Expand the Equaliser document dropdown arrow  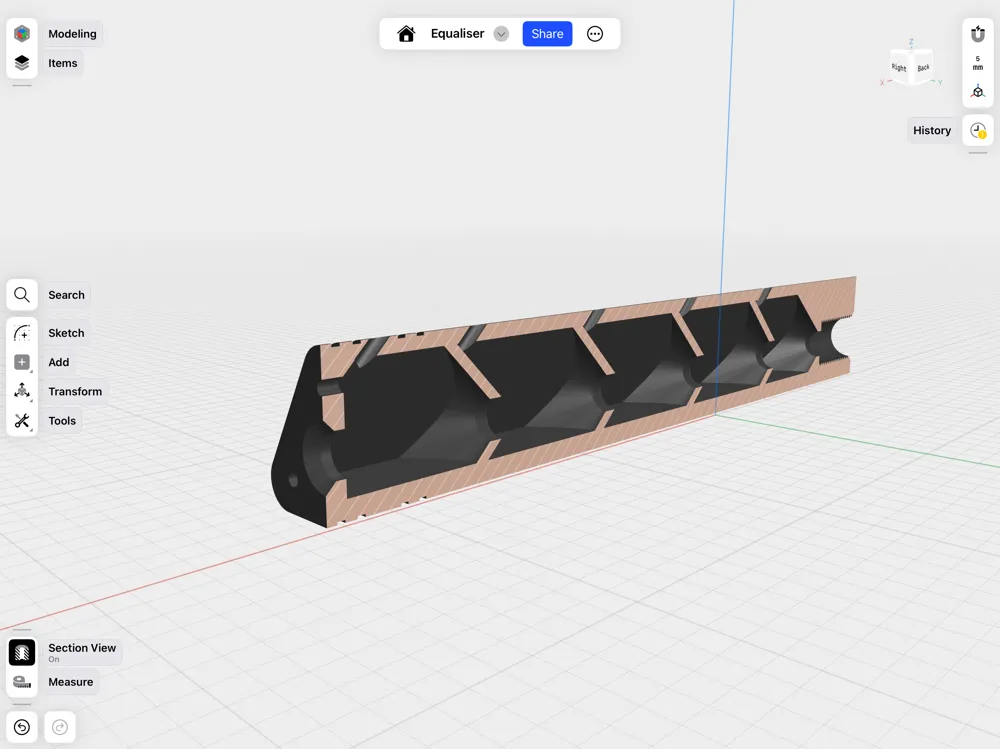click(501, 34)
